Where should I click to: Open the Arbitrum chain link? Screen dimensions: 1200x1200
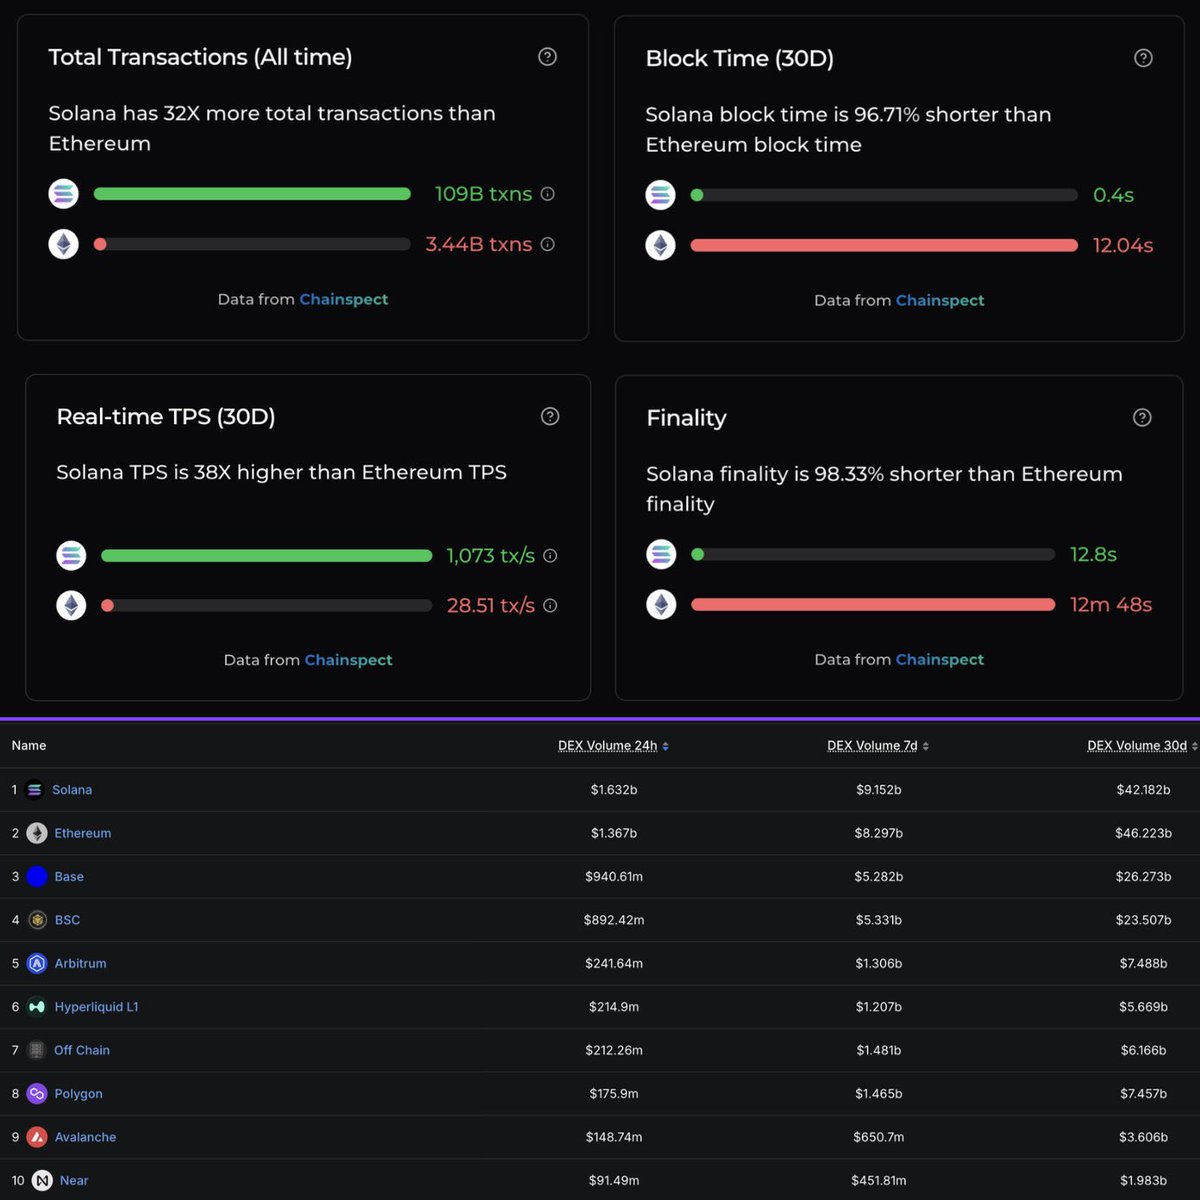(80, 964)
